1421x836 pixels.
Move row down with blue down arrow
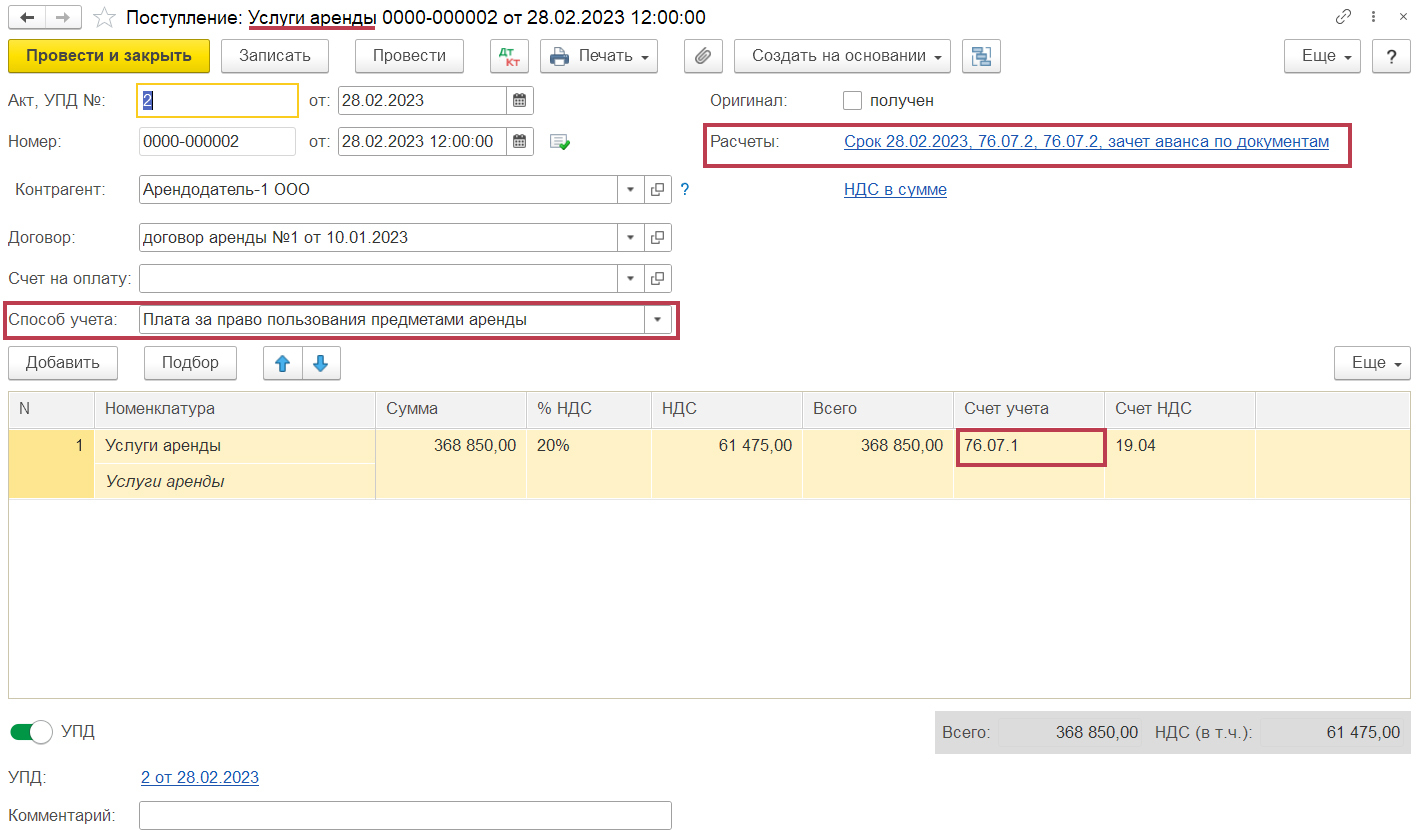(321, 363)
